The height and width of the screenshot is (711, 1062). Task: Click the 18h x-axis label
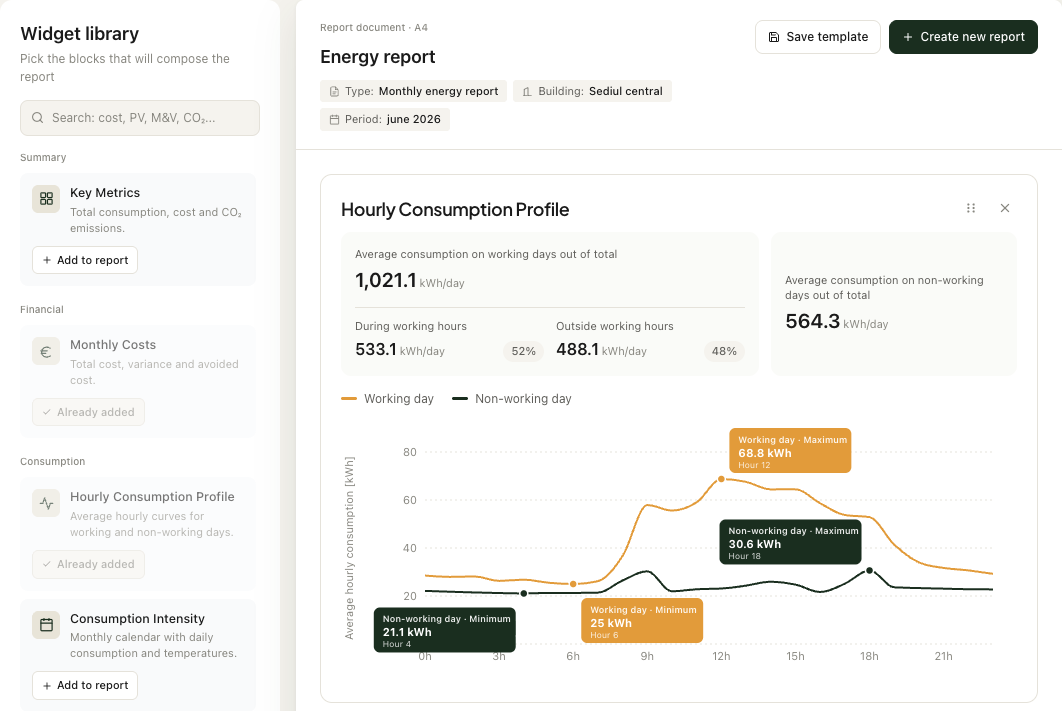tap(869, 656)
